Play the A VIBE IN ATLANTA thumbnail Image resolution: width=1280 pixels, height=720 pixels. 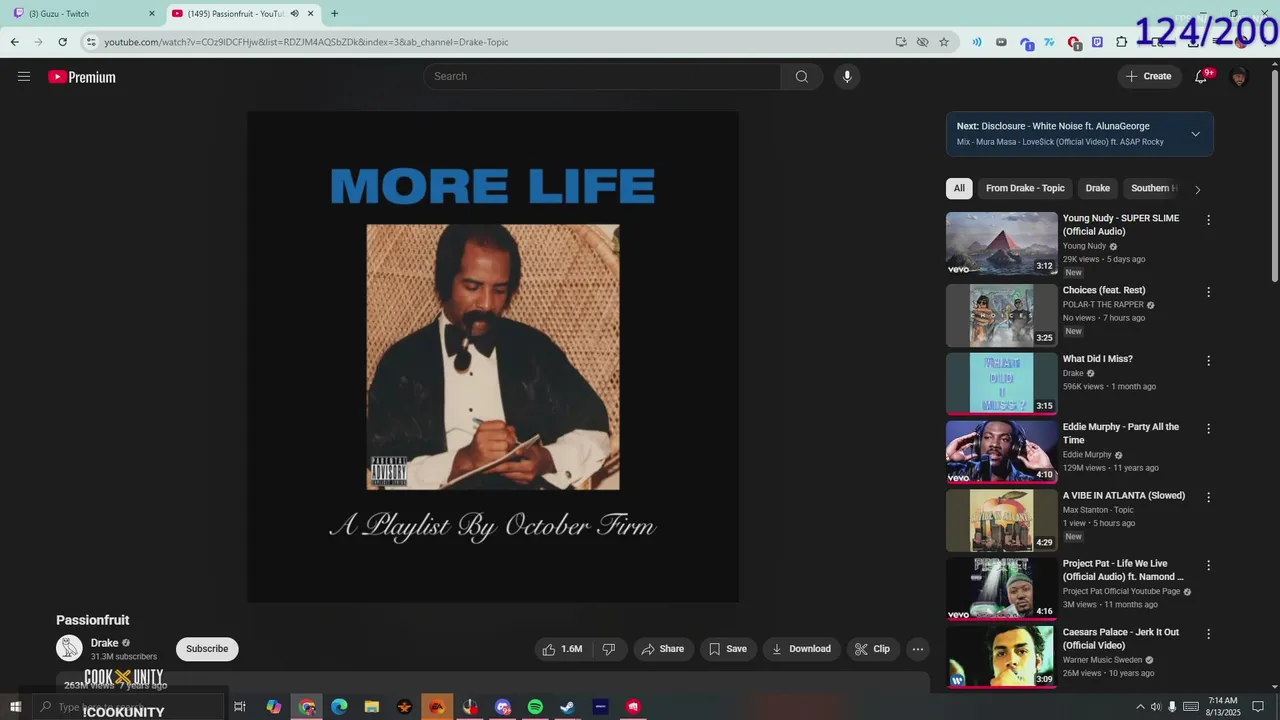(x=1001, y=520)
